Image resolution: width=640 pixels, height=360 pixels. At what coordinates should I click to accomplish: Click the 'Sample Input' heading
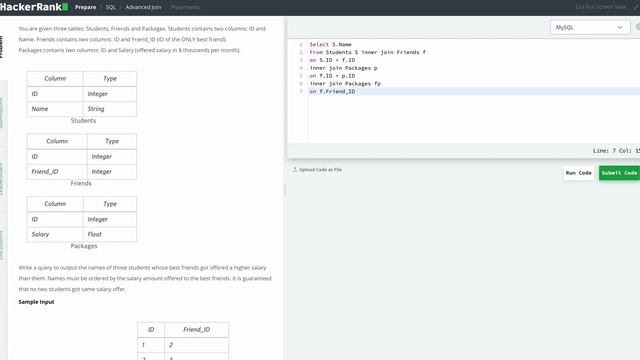pos(36,302)
